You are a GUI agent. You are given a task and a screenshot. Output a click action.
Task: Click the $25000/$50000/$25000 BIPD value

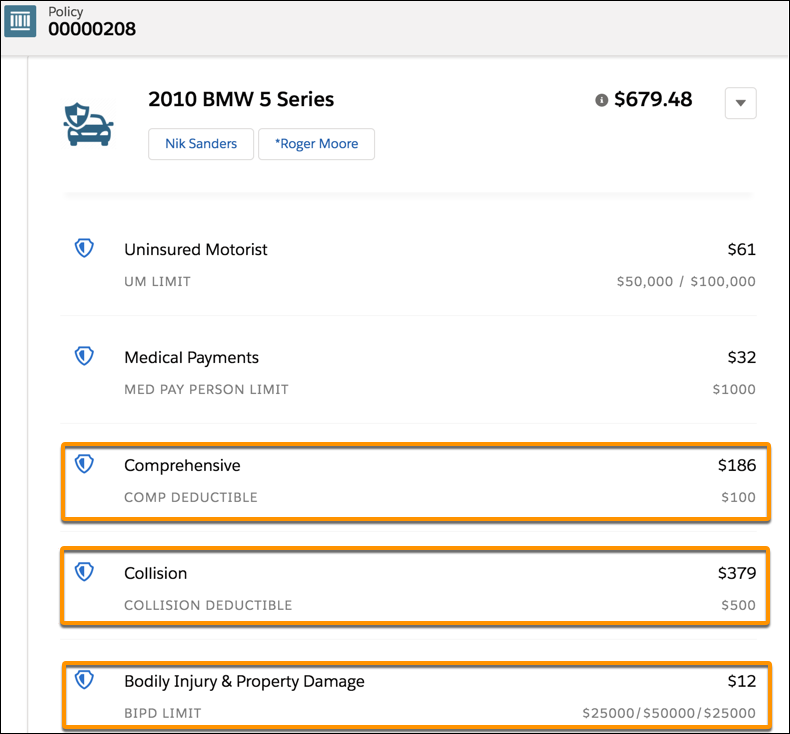669,713
